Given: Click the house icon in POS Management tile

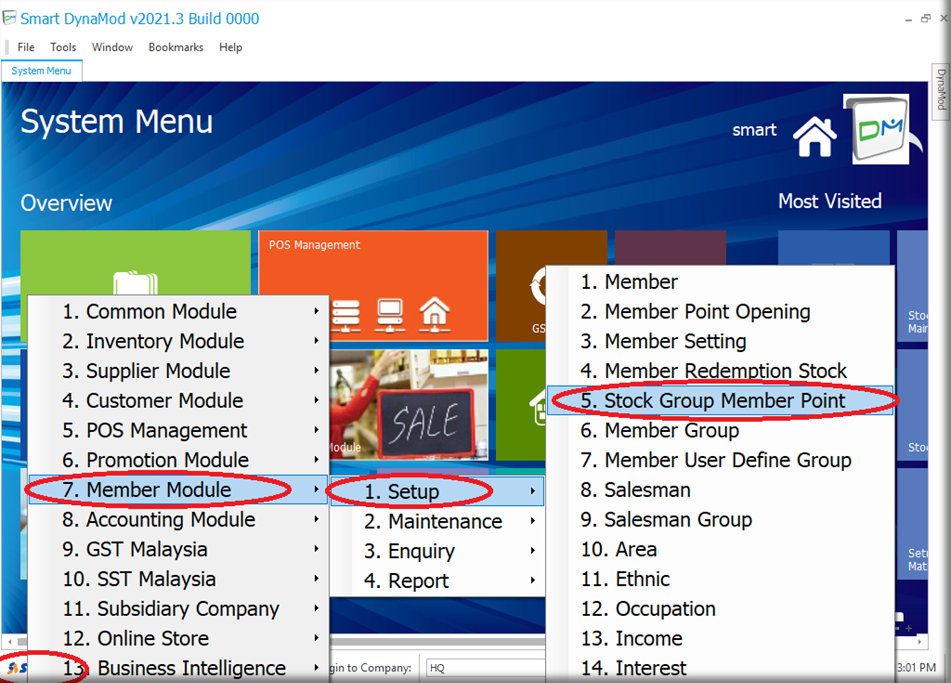Looking at the screenshot, I should pos(434,313).
